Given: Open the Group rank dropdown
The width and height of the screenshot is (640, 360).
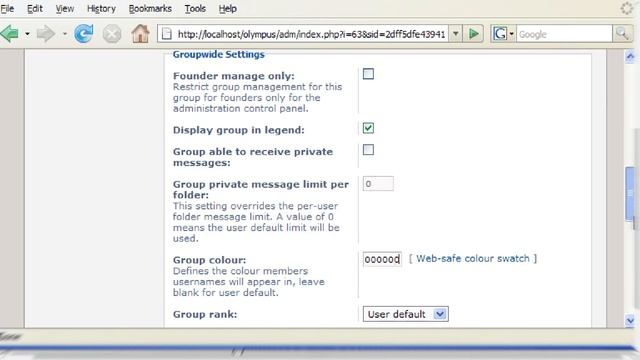Looking at the screenshot, I should [406, 314].
